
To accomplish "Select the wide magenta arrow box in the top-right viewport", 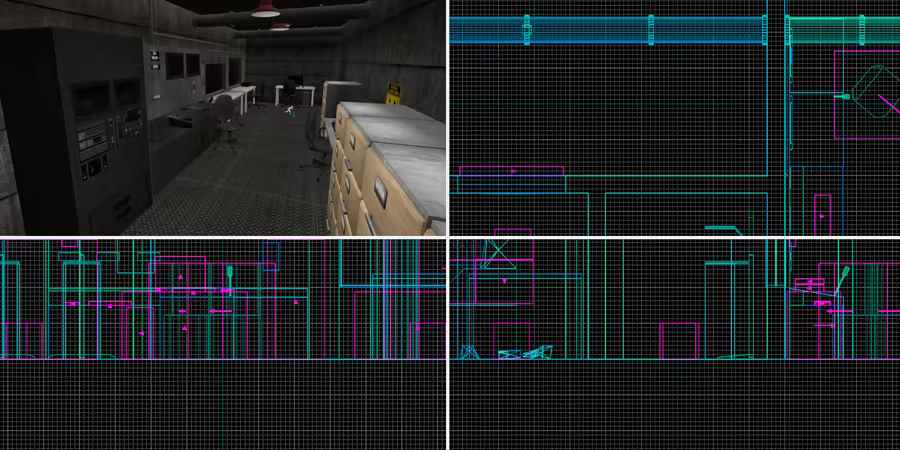I will tap(511, 171).
